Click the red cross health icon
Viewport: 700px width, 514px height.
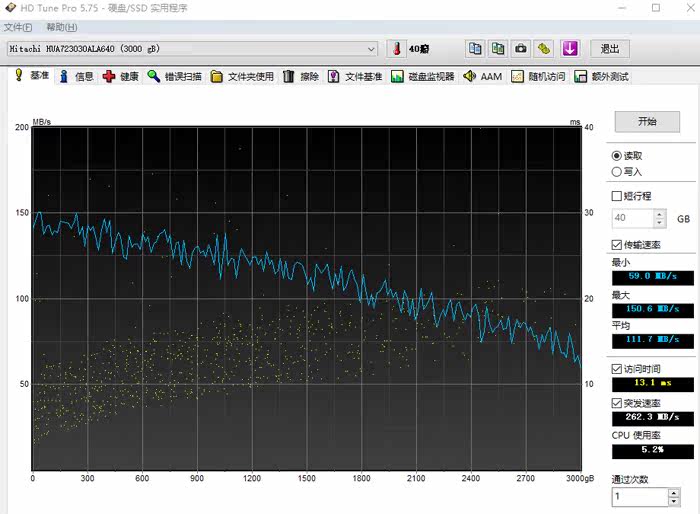(108, 76)
